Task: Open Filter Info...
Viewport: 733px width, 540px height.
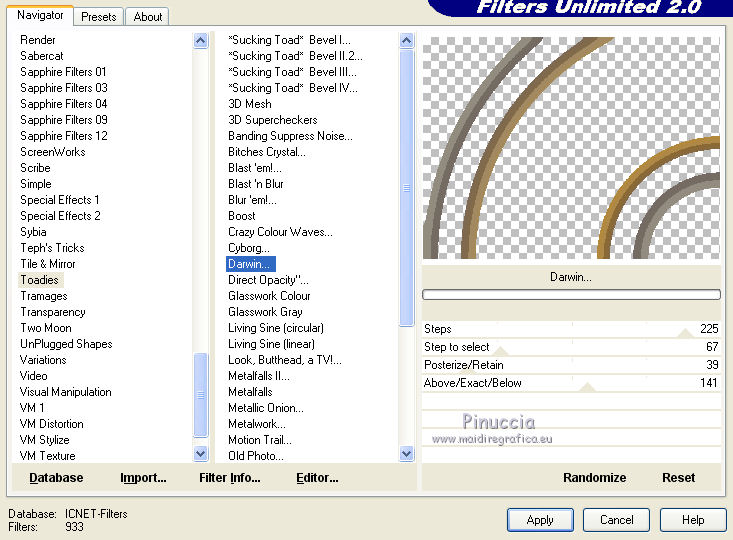Action: click(x=230, y=478)
